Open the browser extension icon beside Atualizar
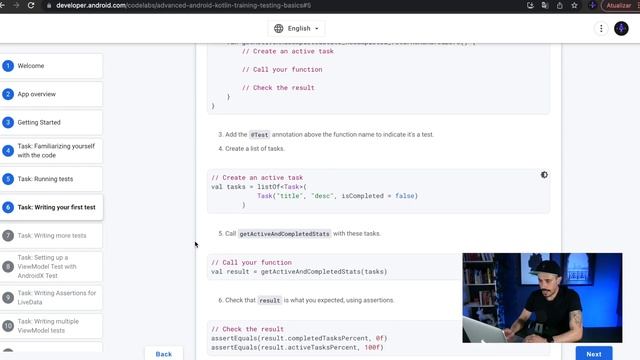The image size is (640, 360). click(x=592, y=5)
